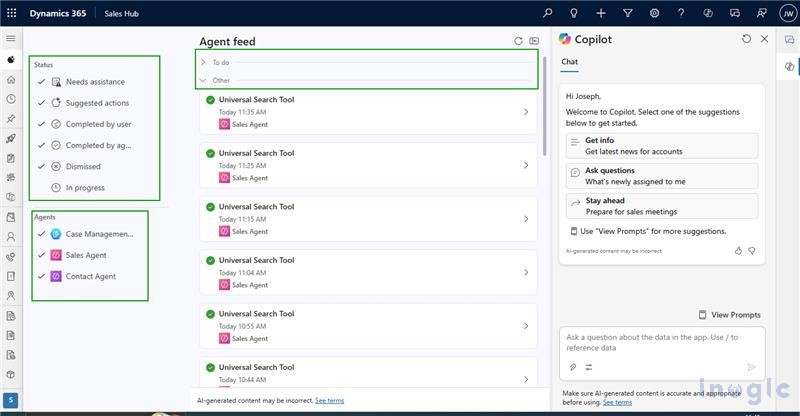Click the S area switcher at bottom left
Image resolution: width=800 pixels, height=416 pixels.
(10, 400)
